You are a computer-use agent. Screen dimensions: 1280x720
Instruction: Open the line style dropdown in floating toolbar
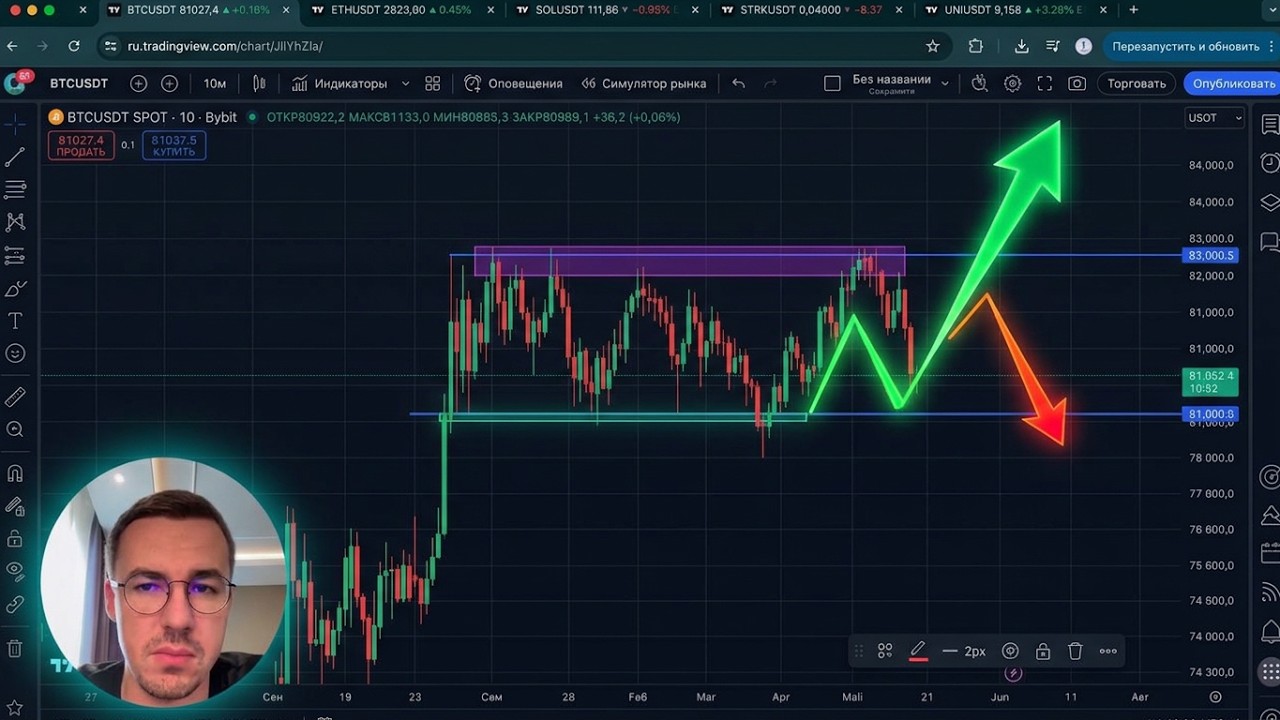pos(964,651)
